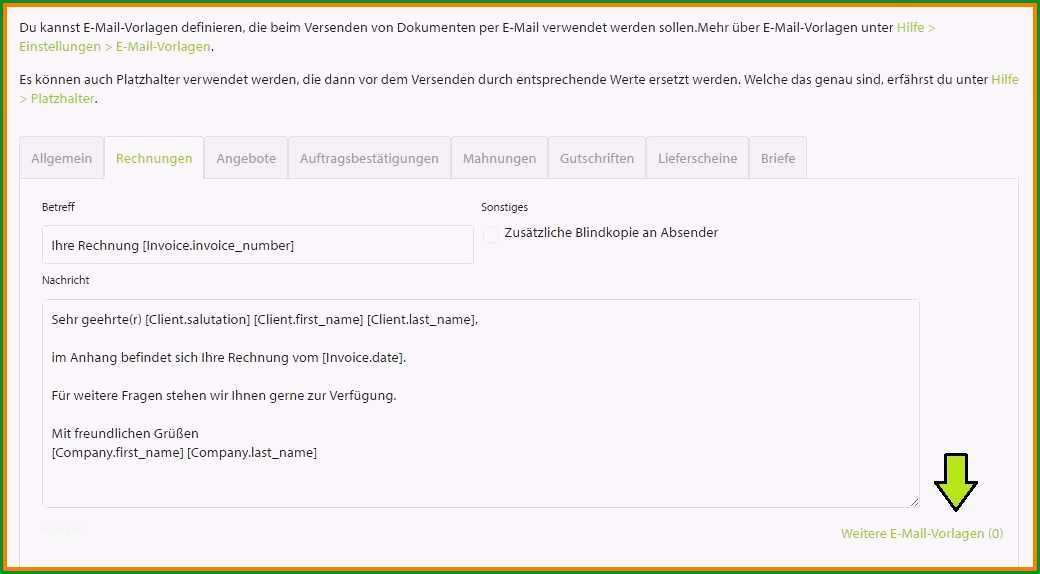Viewport: 1040px width, 574px height.
Task: Click the '[Company.first_name] [Company.last_name]' line
Action: coord(184,453)
